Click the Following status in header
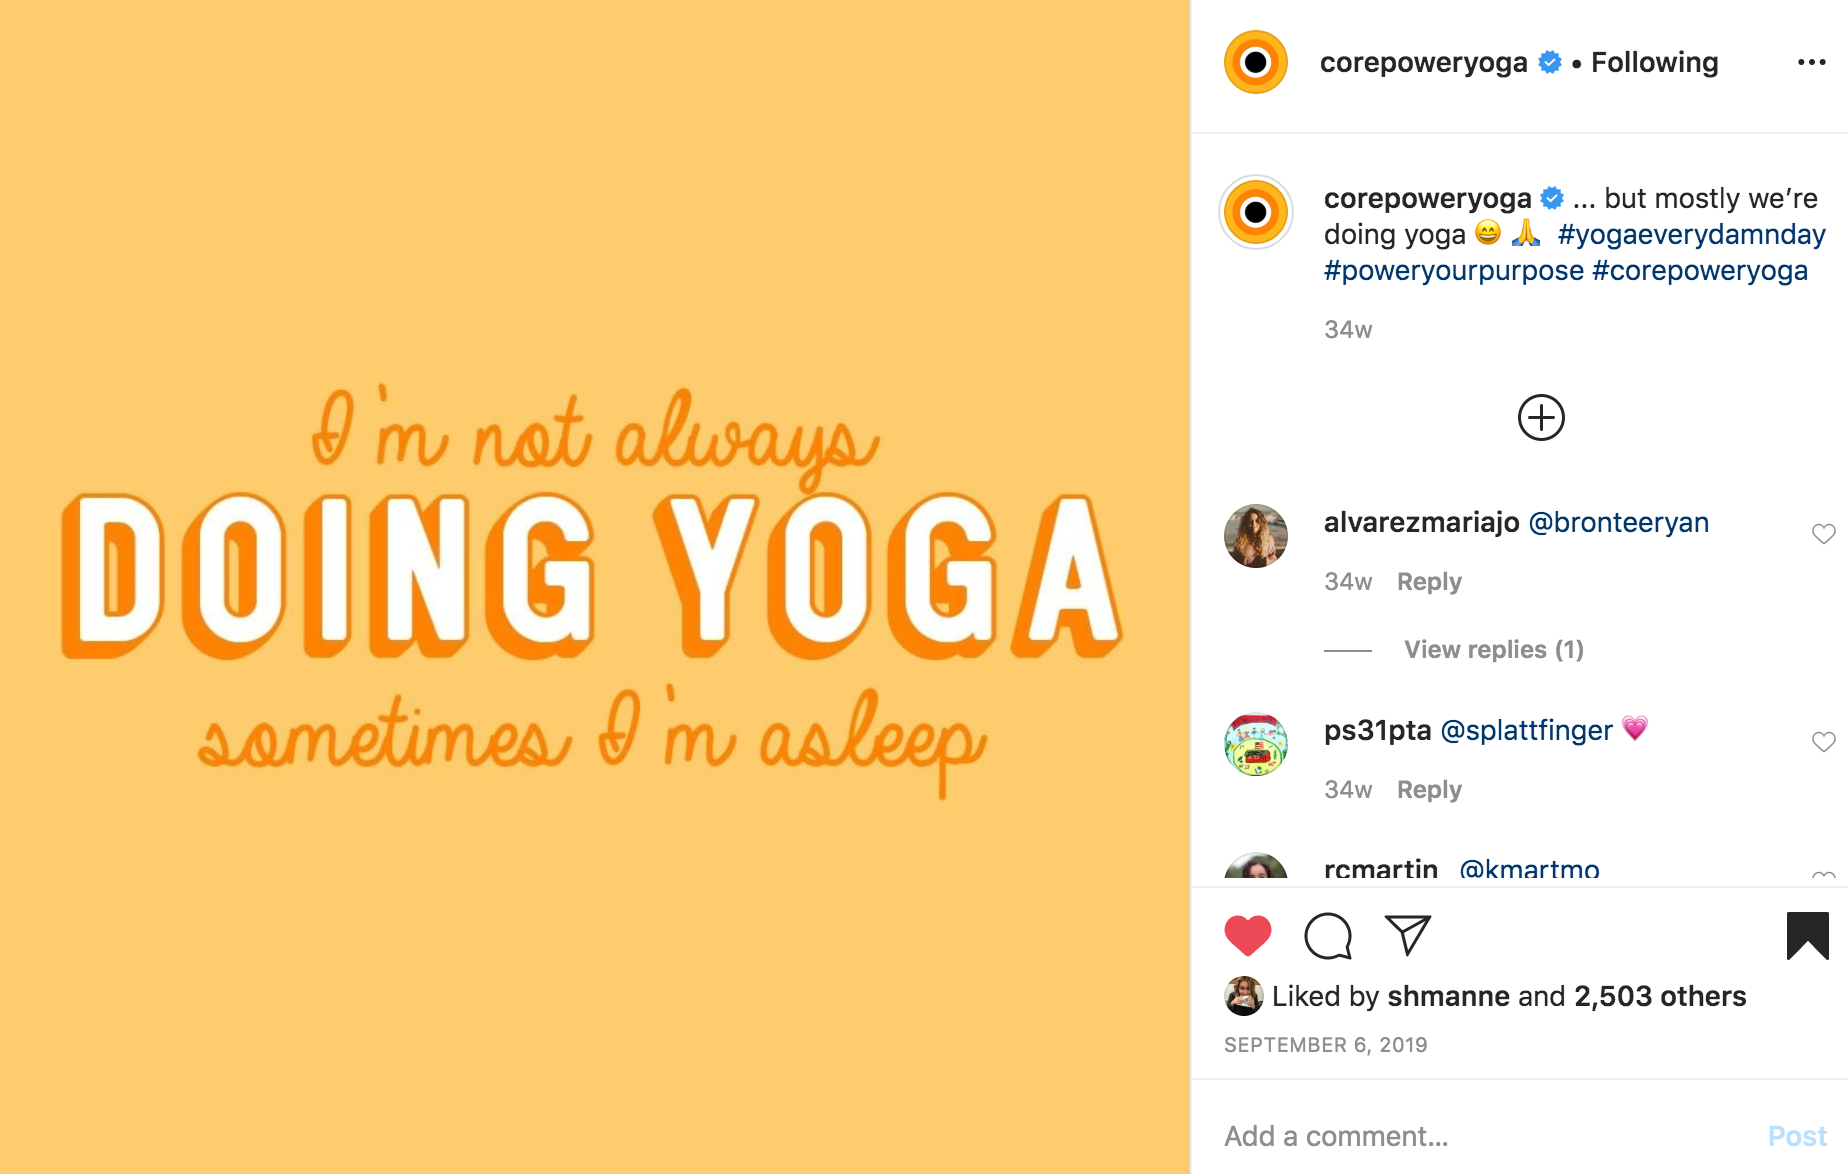 coord(1654,62)
